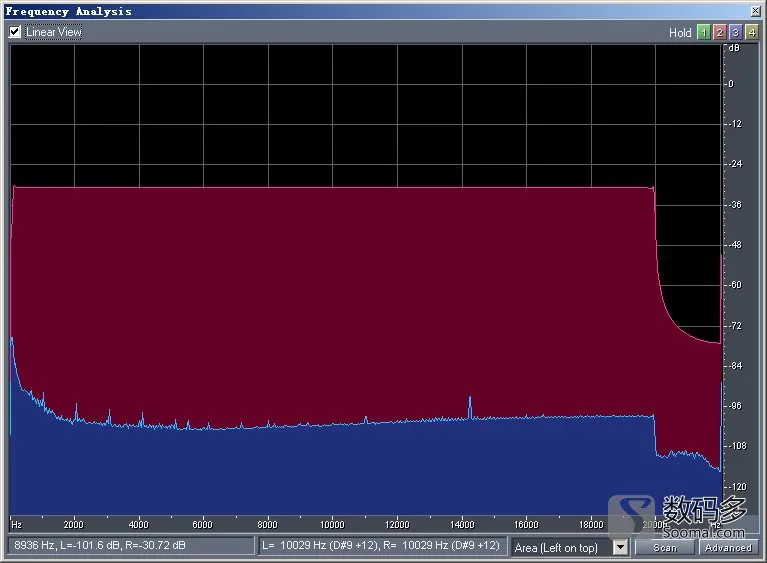Click the 10000 frequency axis label
The width and height of the screenshot is (767, 563).
click(x=332, y=524)
